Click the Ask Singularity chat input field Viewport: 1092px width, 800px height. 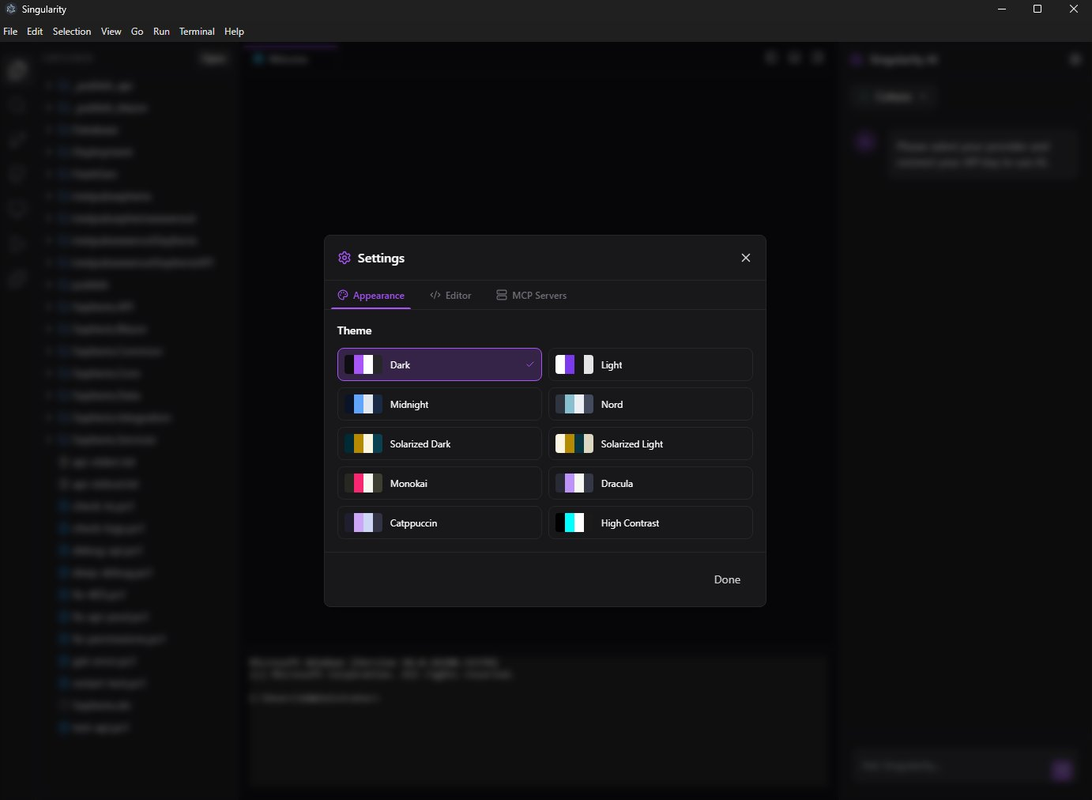pos(950,766)
